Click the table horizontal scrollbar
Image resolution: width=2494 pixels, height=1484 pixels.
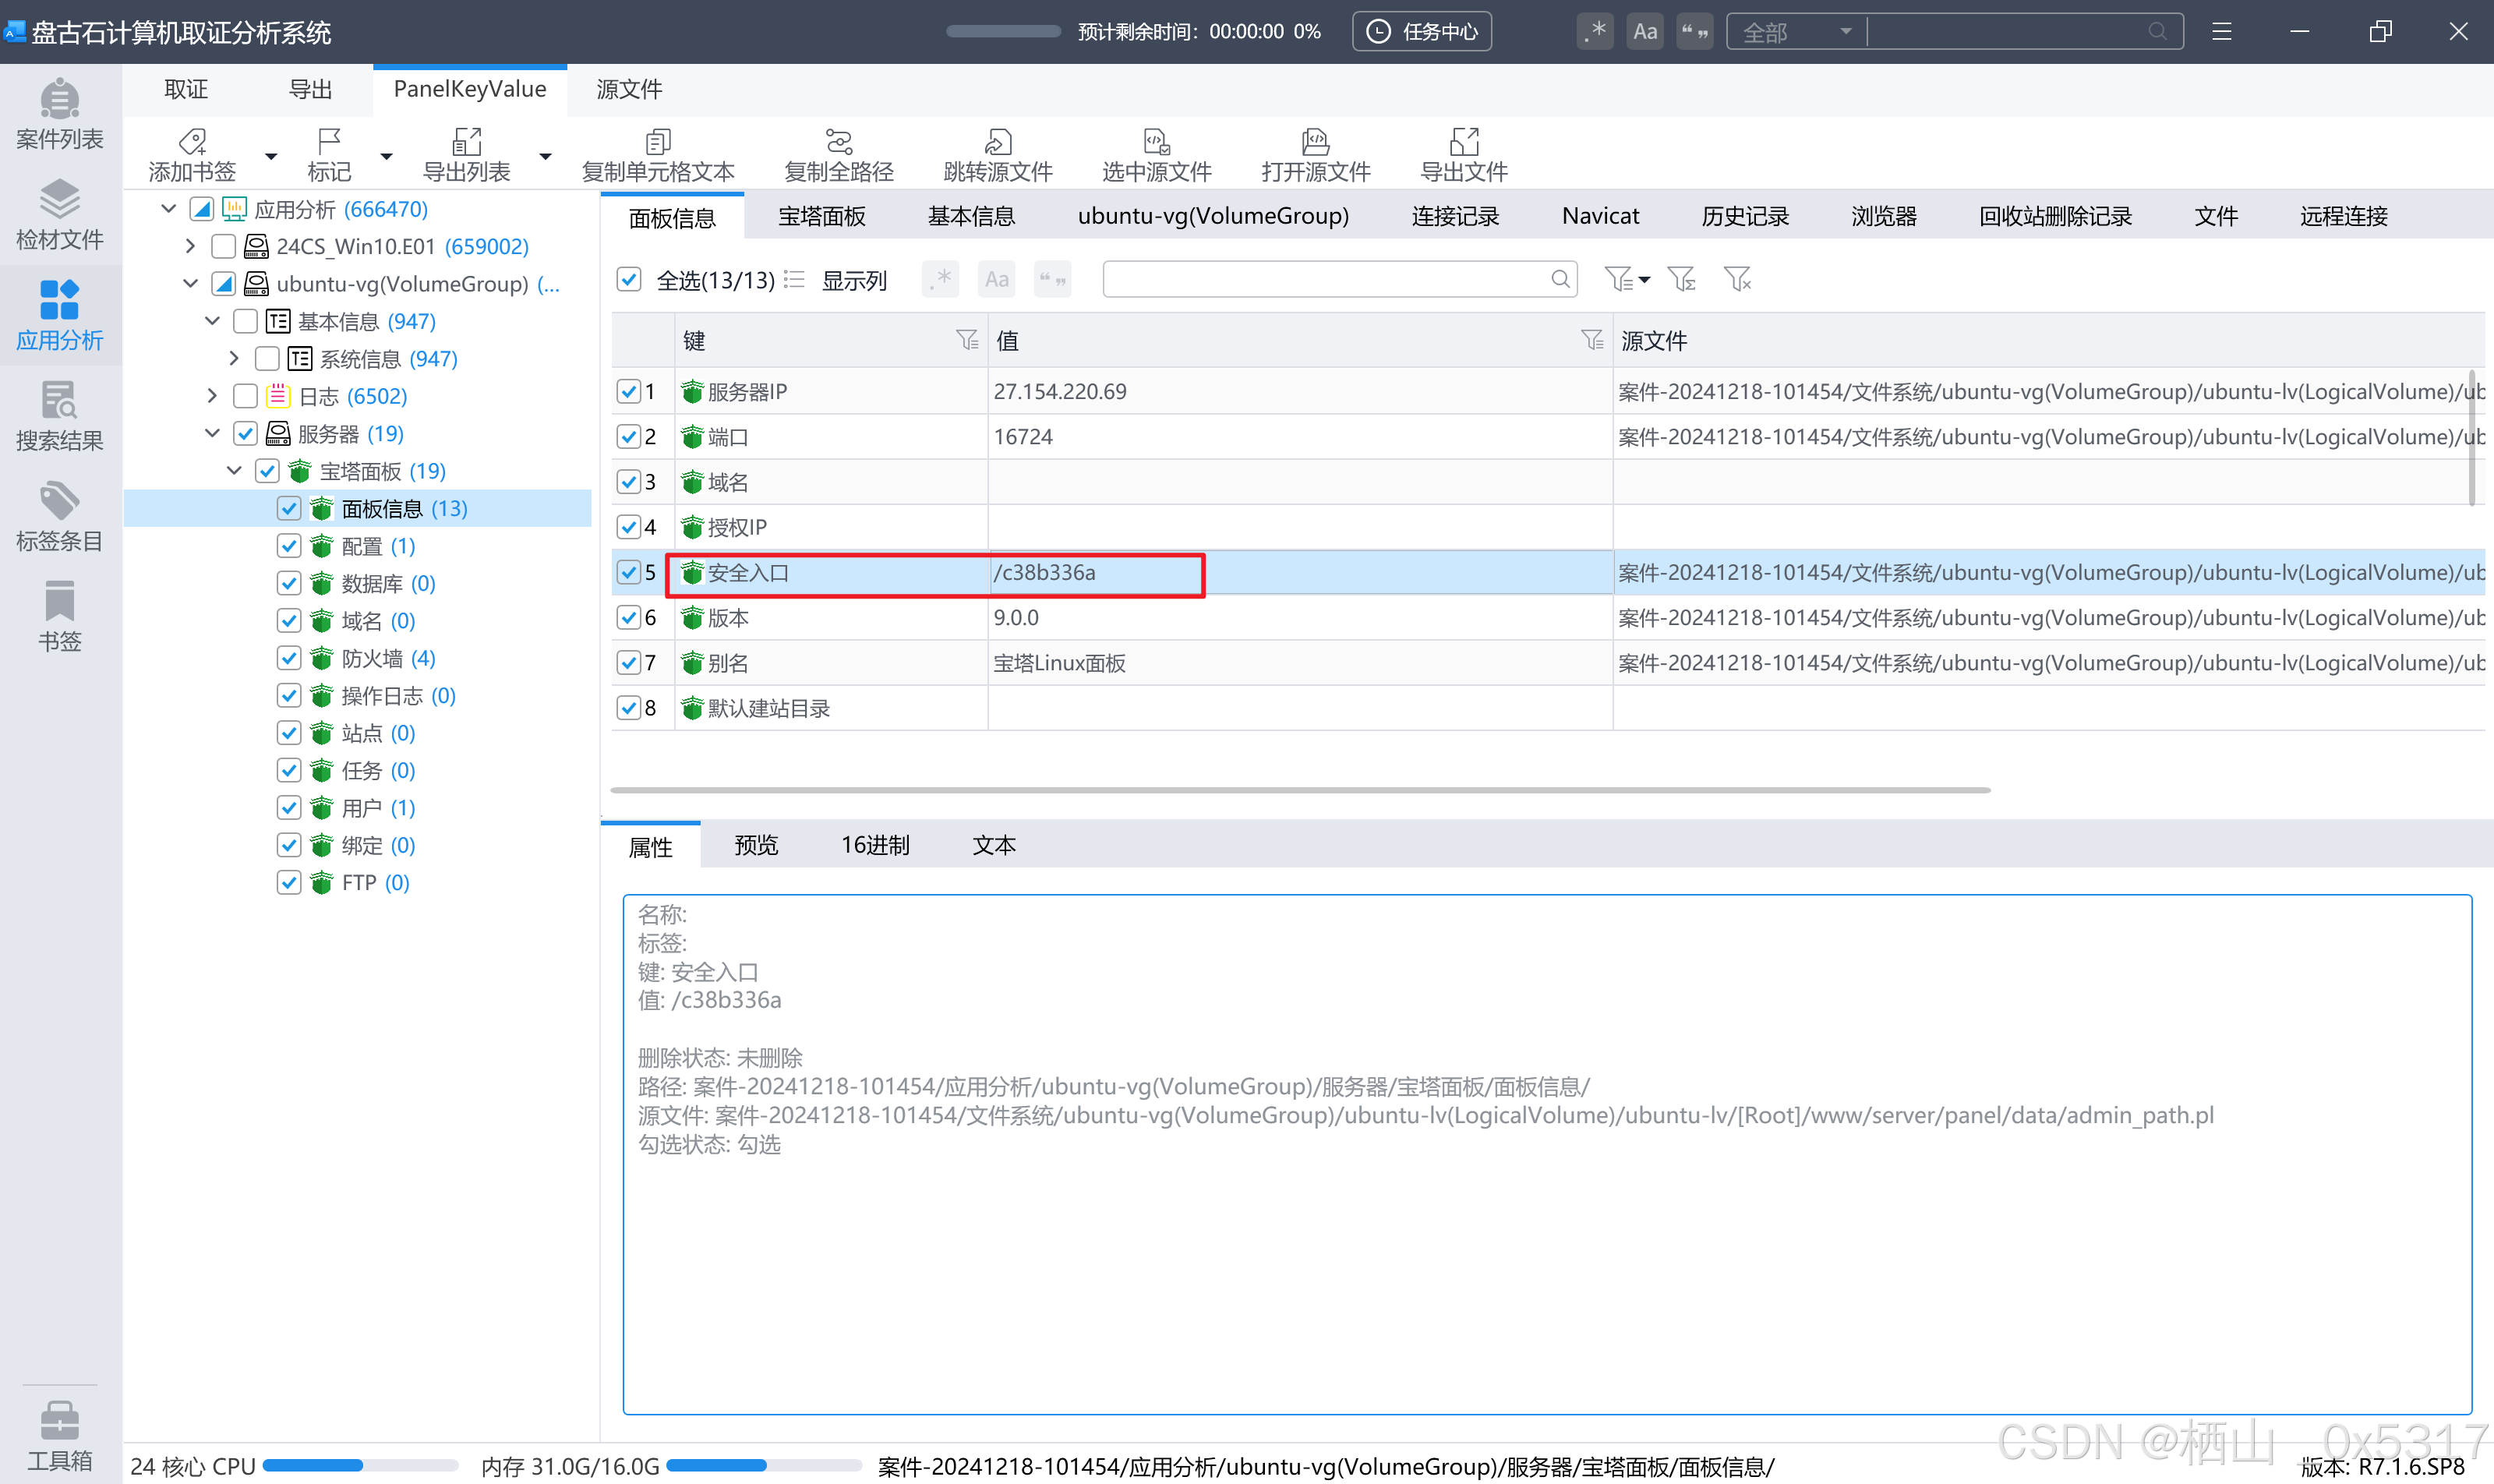[1300, 790]
